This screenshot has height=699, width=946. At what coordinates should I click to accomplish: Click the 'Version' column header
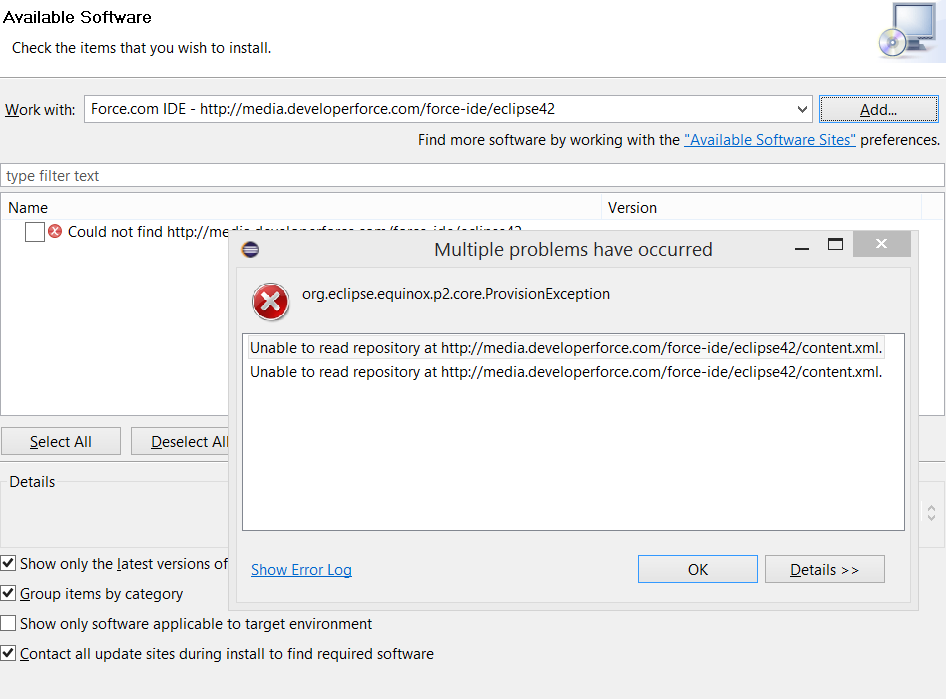coord(632,208)
